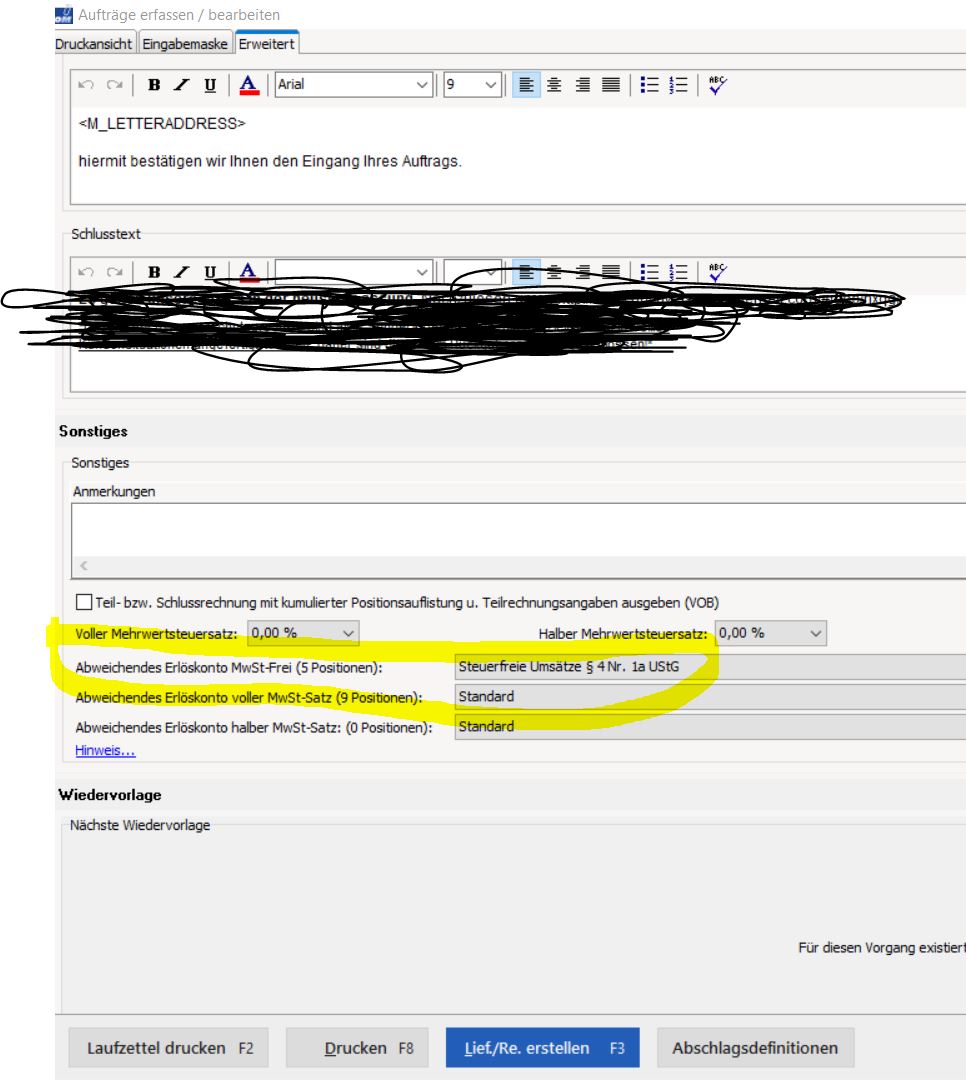Screen dimensions: 966x1080
Task: Redo in the Schlusstext editor toolbar
Action: click(x=114, y=272)
